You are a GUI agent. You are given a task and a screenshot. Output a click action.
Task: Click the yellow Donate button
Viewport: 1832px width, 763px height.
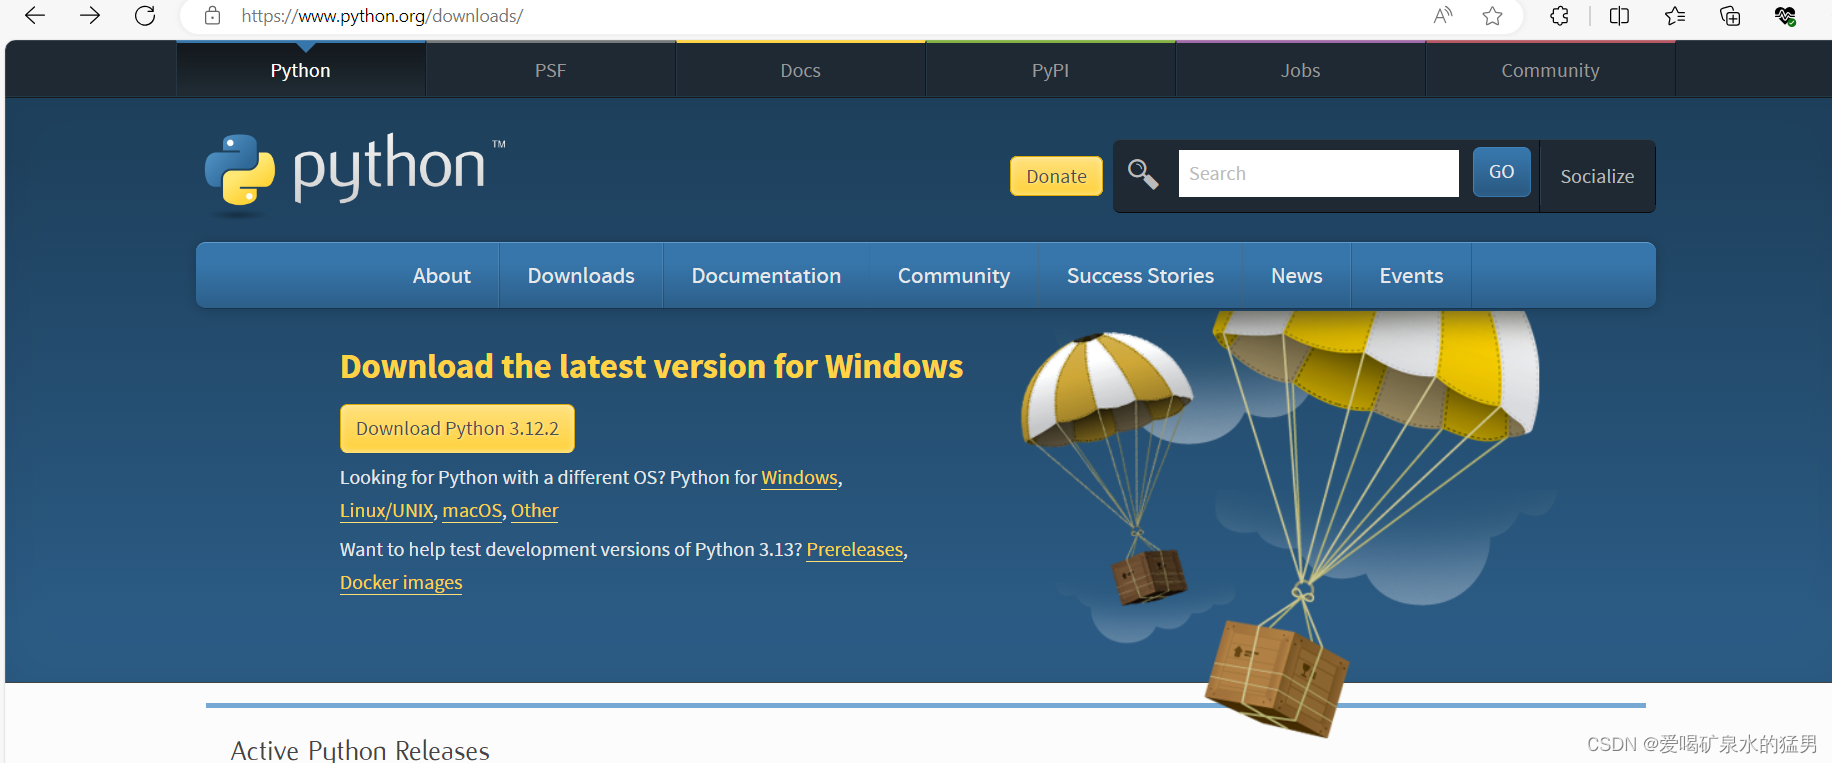point(1056,176)
